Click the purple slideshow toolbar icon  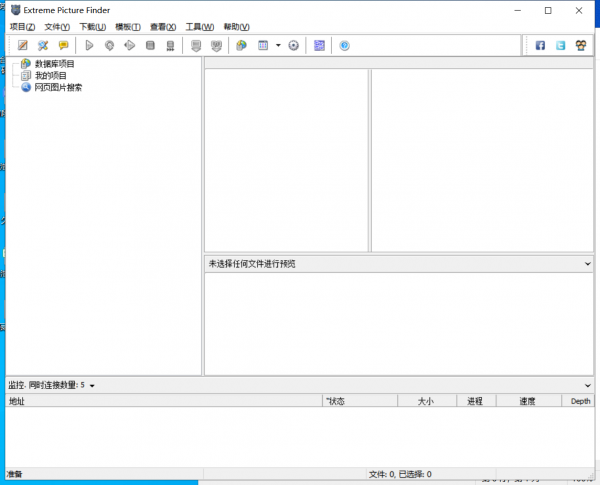pyautogui.click(x=319, y=46)
